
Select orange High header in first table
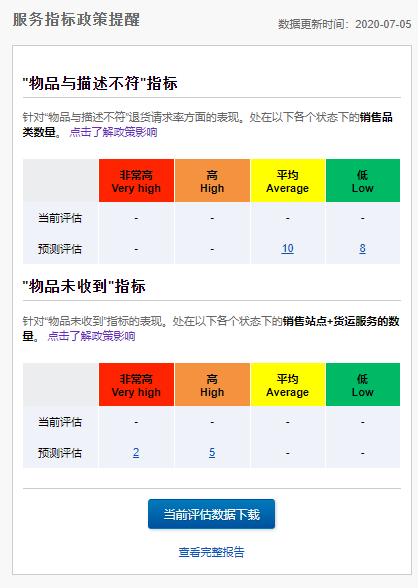click(x=212, y=181)
